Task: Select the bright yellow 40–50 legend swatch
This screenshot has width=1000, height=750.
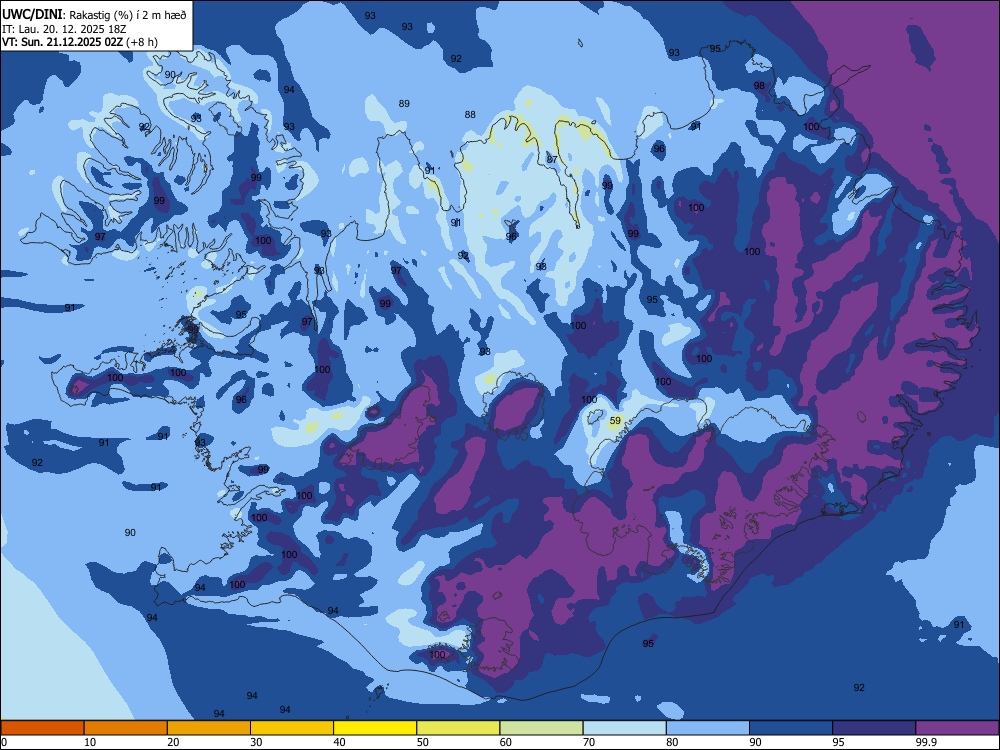Action: (375, 728)
